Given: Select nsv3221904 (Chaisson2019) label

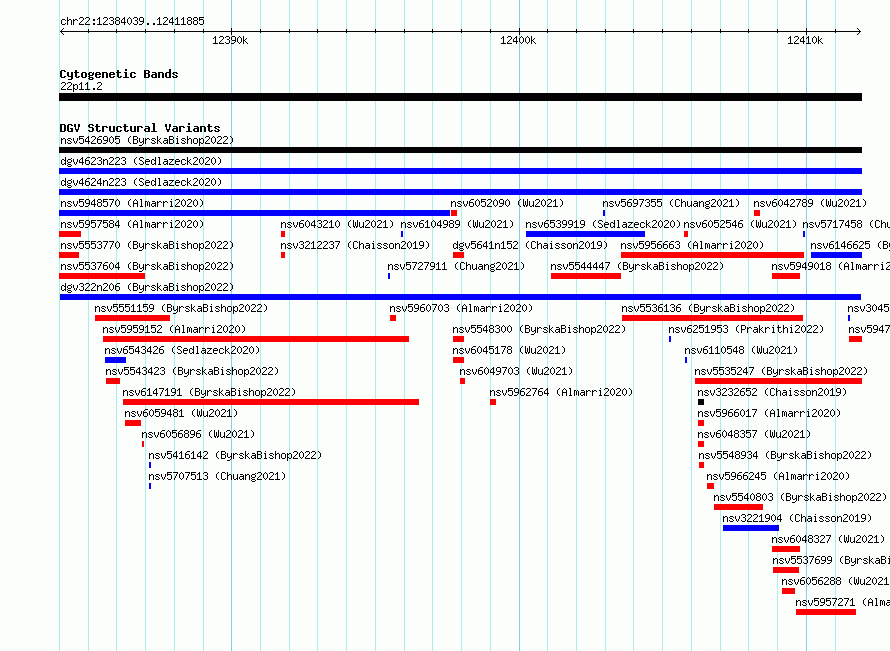Looking at the screenshot, I should pyautogui.click(x=797, y=518).
